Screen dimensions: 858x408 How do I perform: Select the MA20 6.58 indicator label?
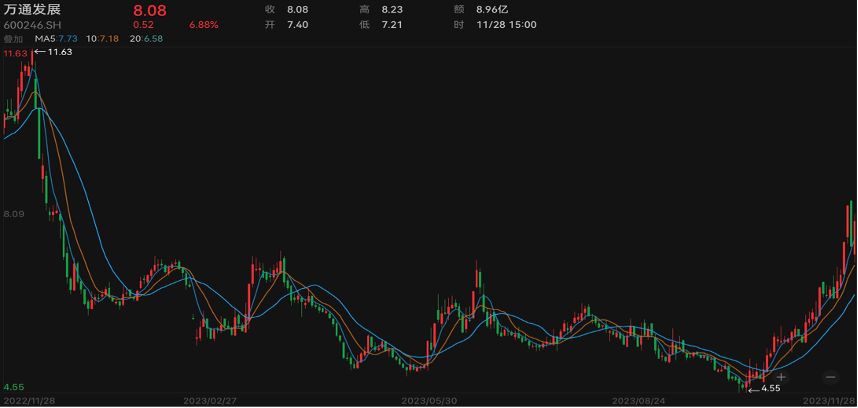point(146,38)
